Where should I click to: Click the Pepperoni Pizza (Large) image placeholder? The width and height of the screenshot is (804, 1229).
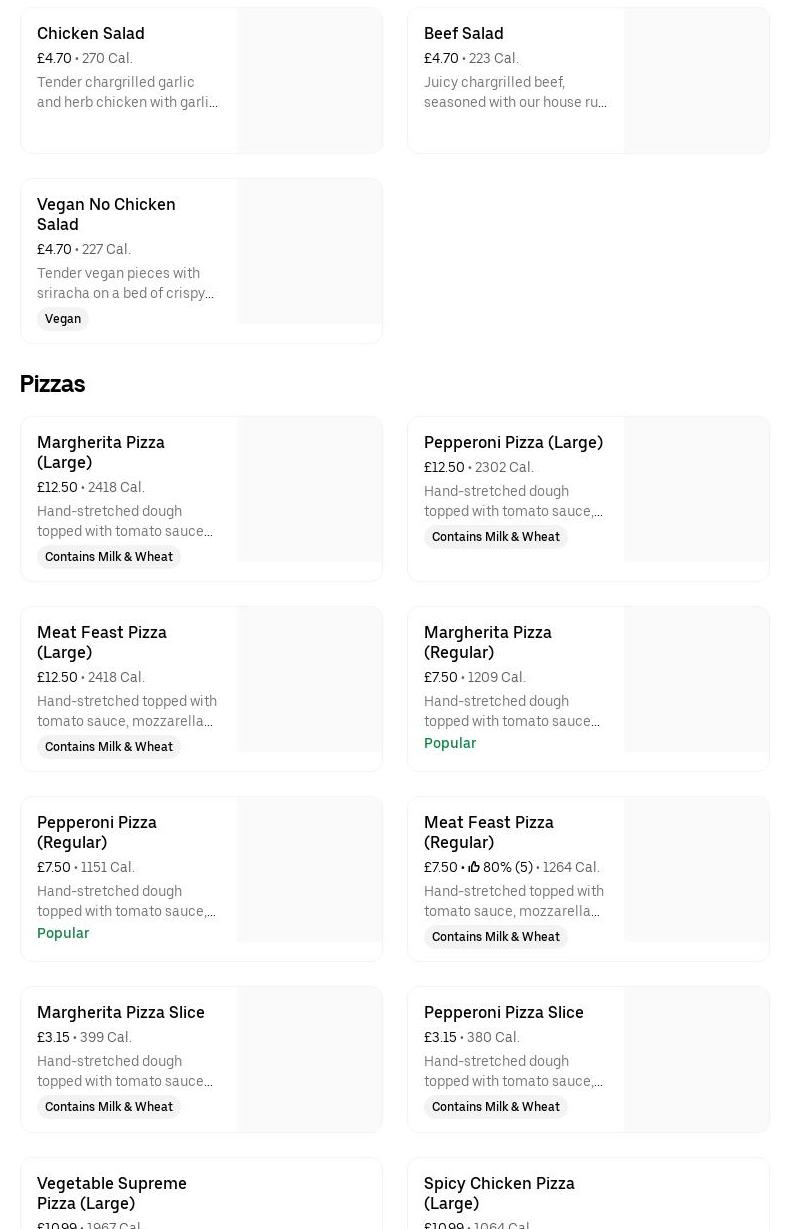pyautogui.click(x=697, y=489)
